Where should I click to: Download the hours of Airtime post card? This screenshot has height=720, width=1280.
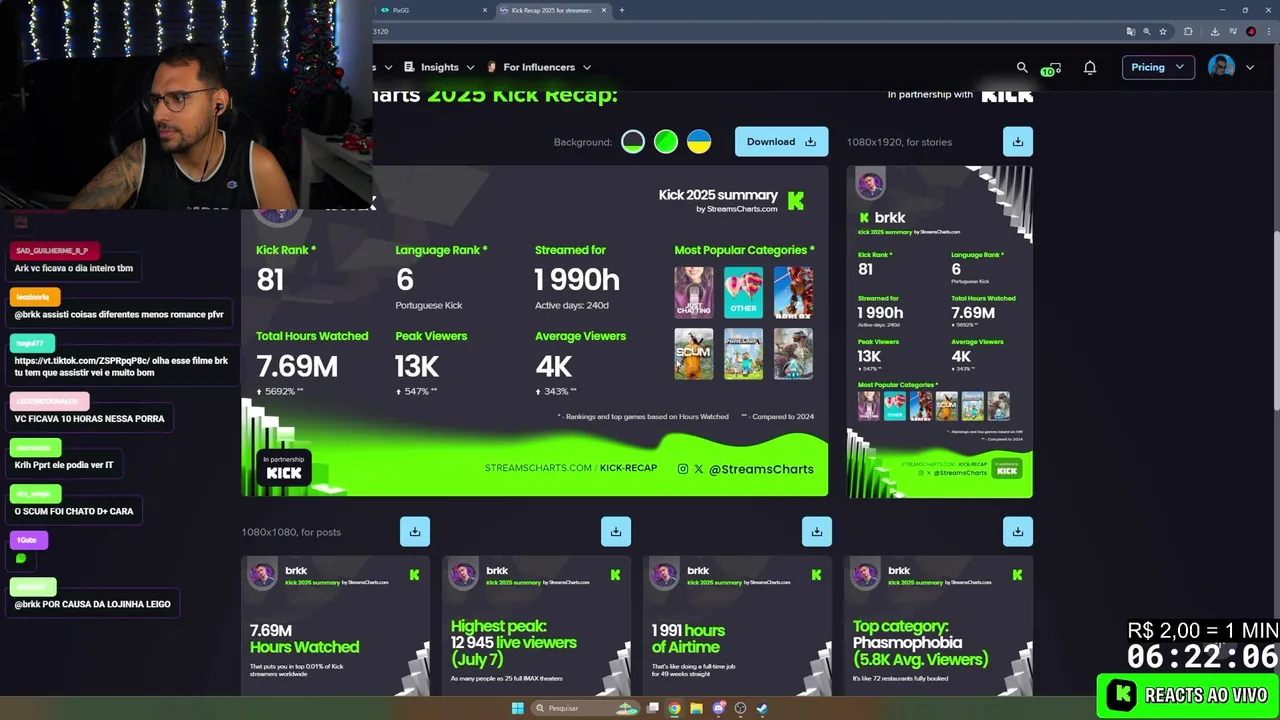pyautogui.click(x=816, y=532)
